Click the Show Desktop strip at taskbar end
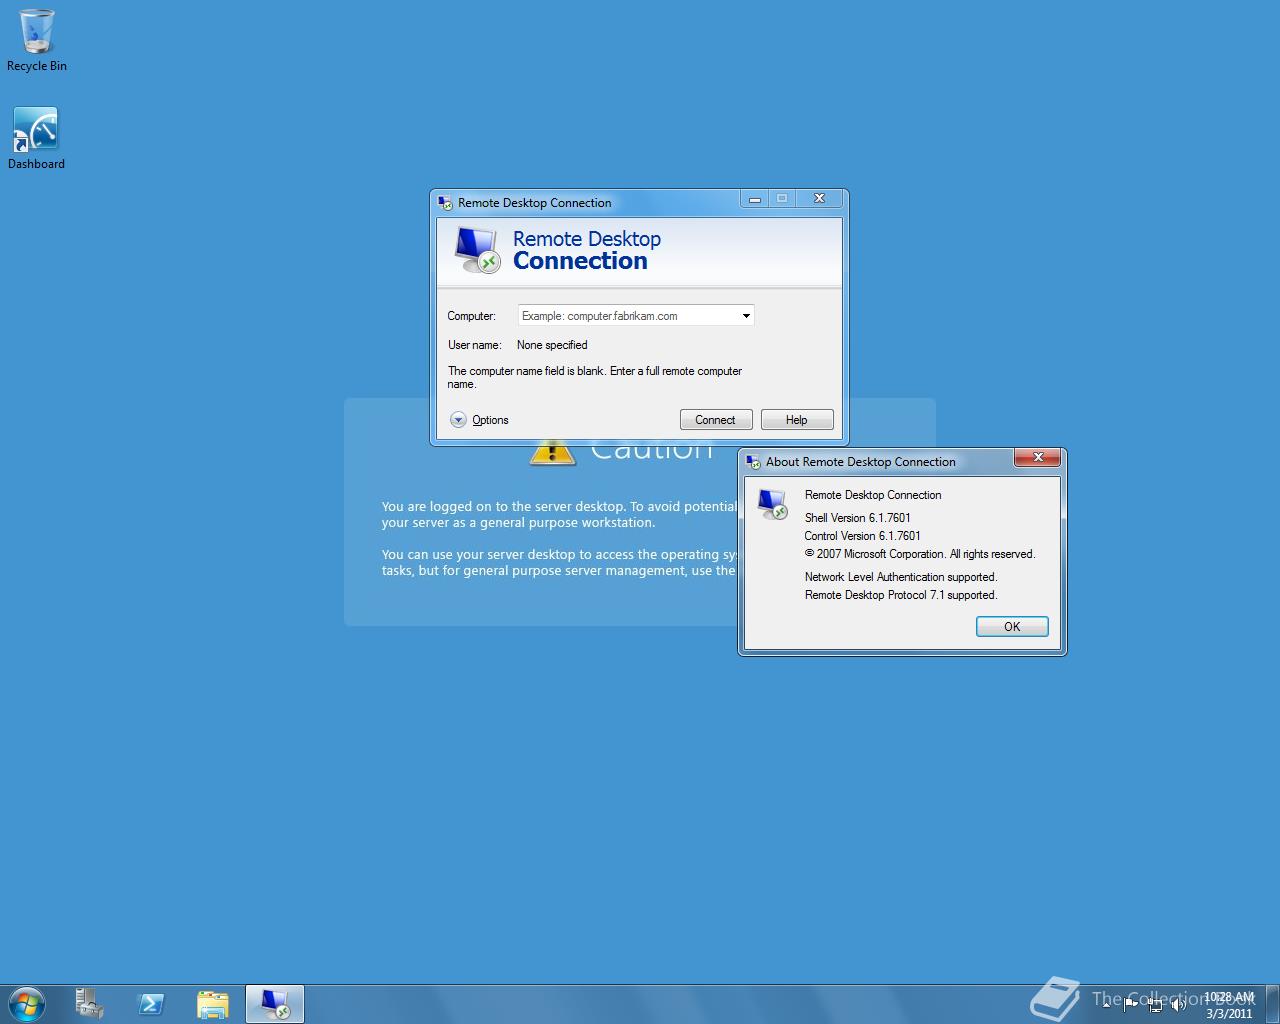 1272,1004
